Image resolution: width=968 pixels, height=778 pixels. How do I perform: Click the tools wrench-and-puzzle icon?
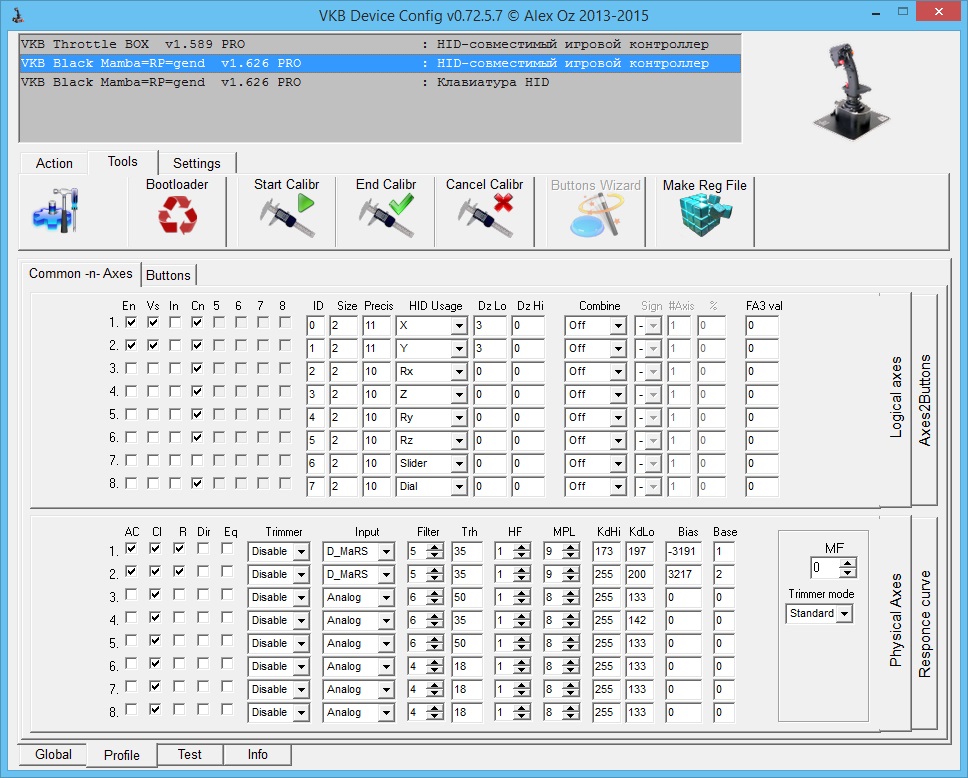coord(56,210)
